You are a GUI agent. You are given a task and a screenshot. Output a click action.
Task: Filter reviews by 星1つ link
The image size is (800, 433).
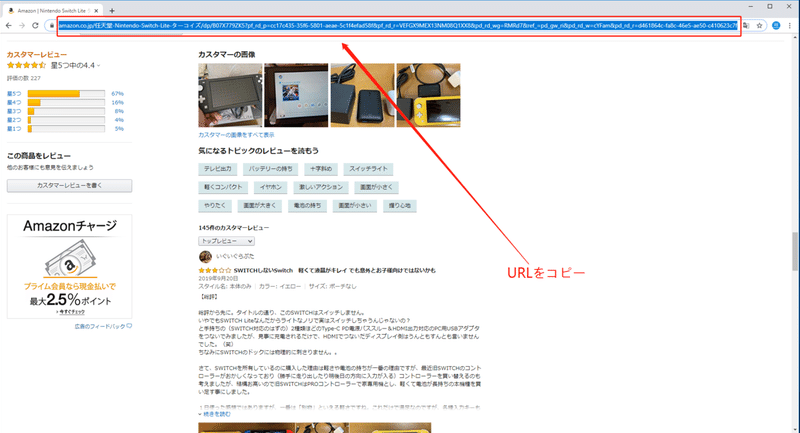click(14, 129)
